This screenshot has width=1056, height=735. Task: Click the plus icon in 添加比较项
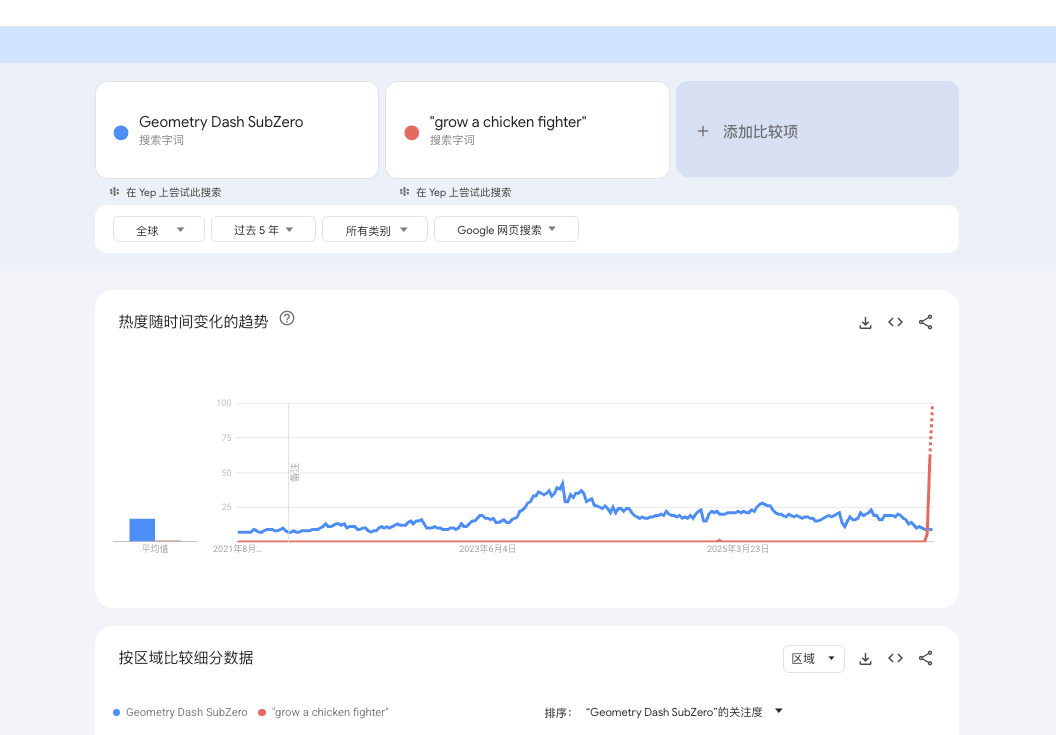pos(702,131)
